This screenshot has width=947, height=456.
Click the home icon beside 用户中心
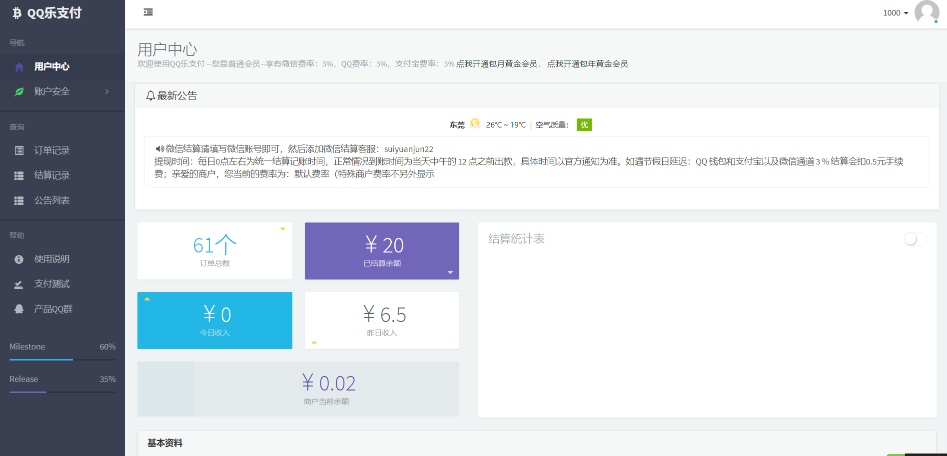19,67
